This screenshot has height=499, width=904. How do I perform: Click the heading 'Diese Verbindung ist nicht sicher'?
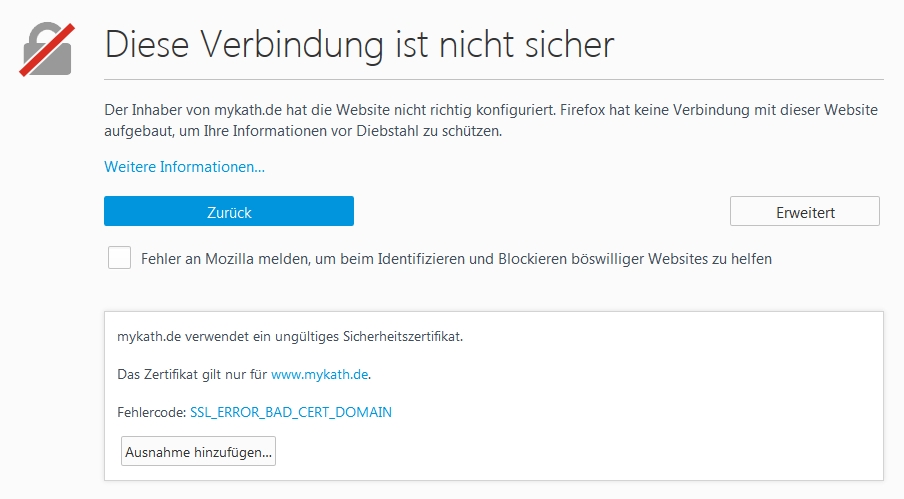(359, 44)
